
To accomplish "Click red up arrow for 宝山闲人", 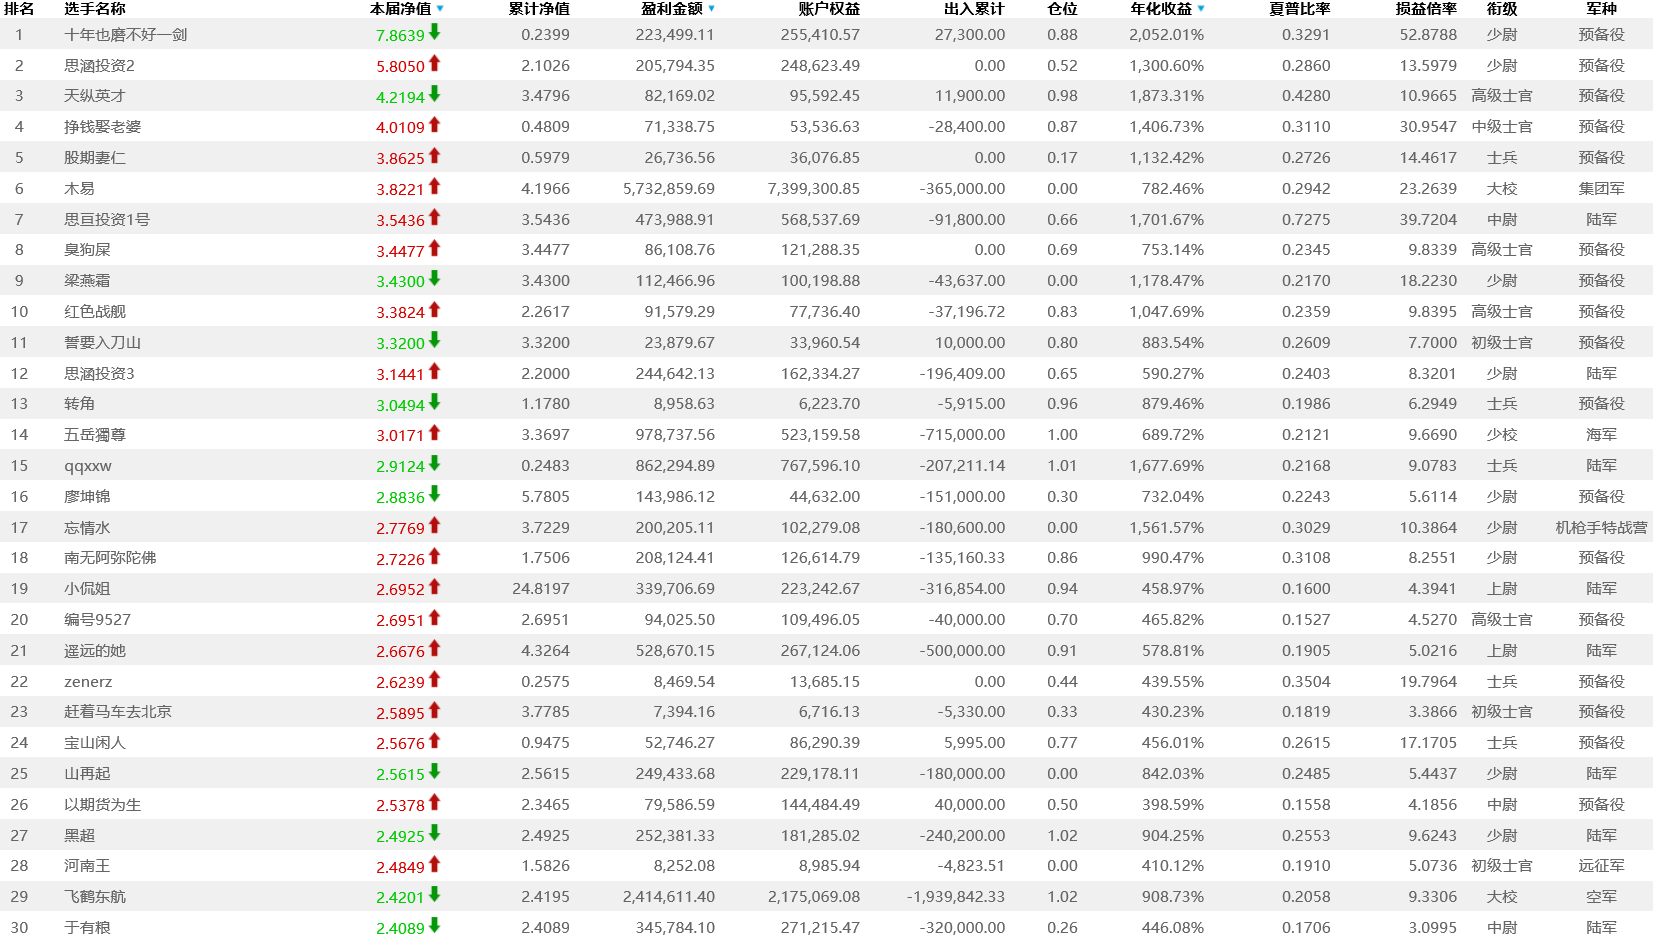I will point(435,741).
